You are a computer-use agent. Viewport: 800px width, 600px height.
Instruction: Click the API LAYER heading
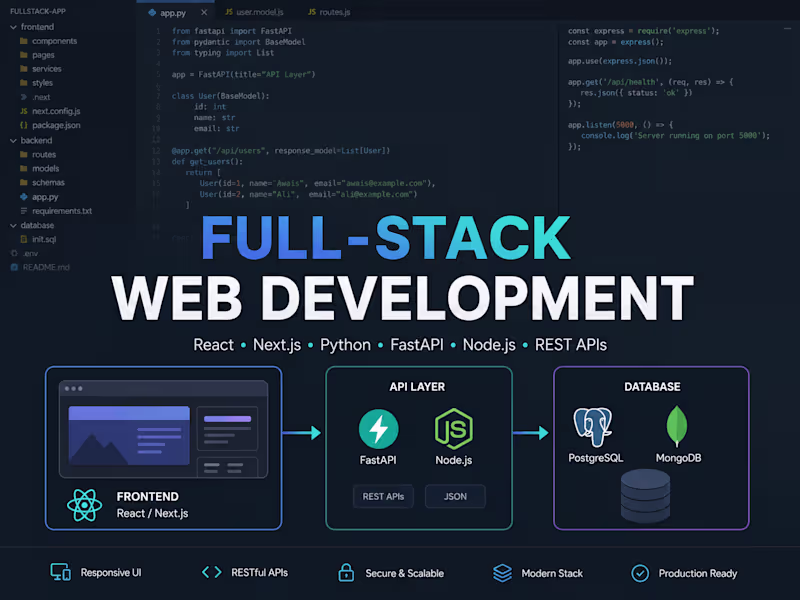click(417, 387)
